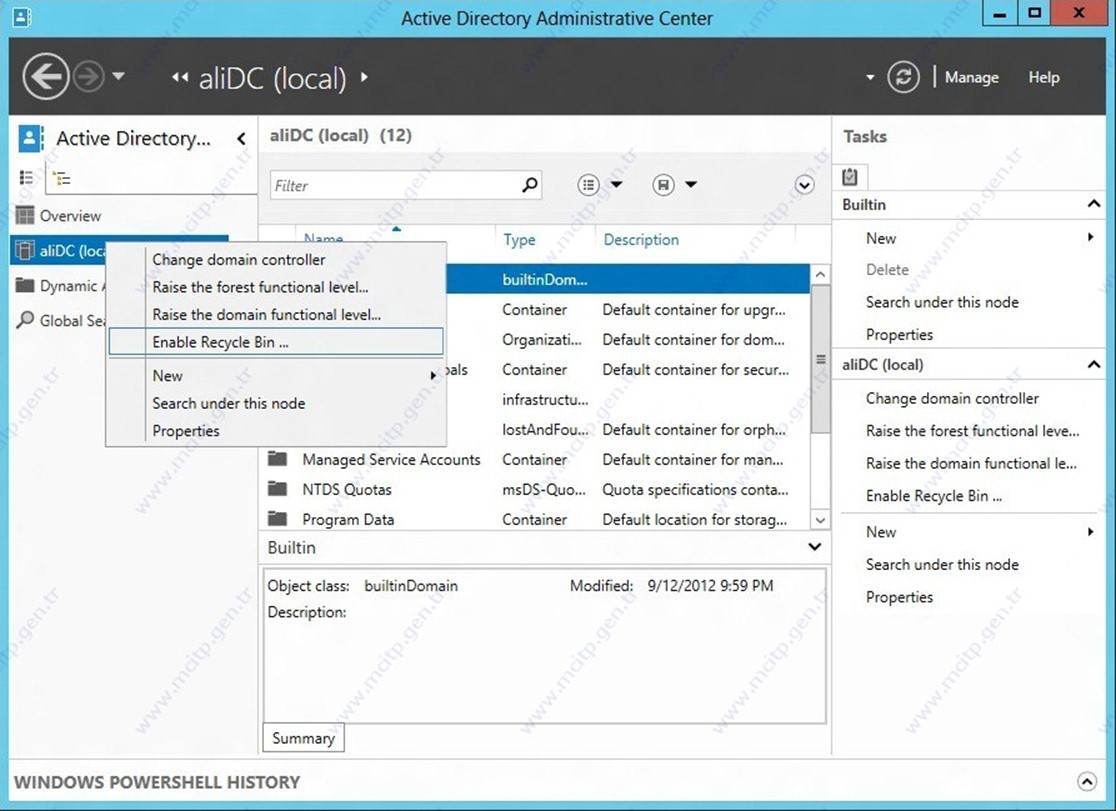This screenshot has height=811, width=1116.
Task: Click Raise the forest functional level in Tasks pane
Action: (972, 431)
